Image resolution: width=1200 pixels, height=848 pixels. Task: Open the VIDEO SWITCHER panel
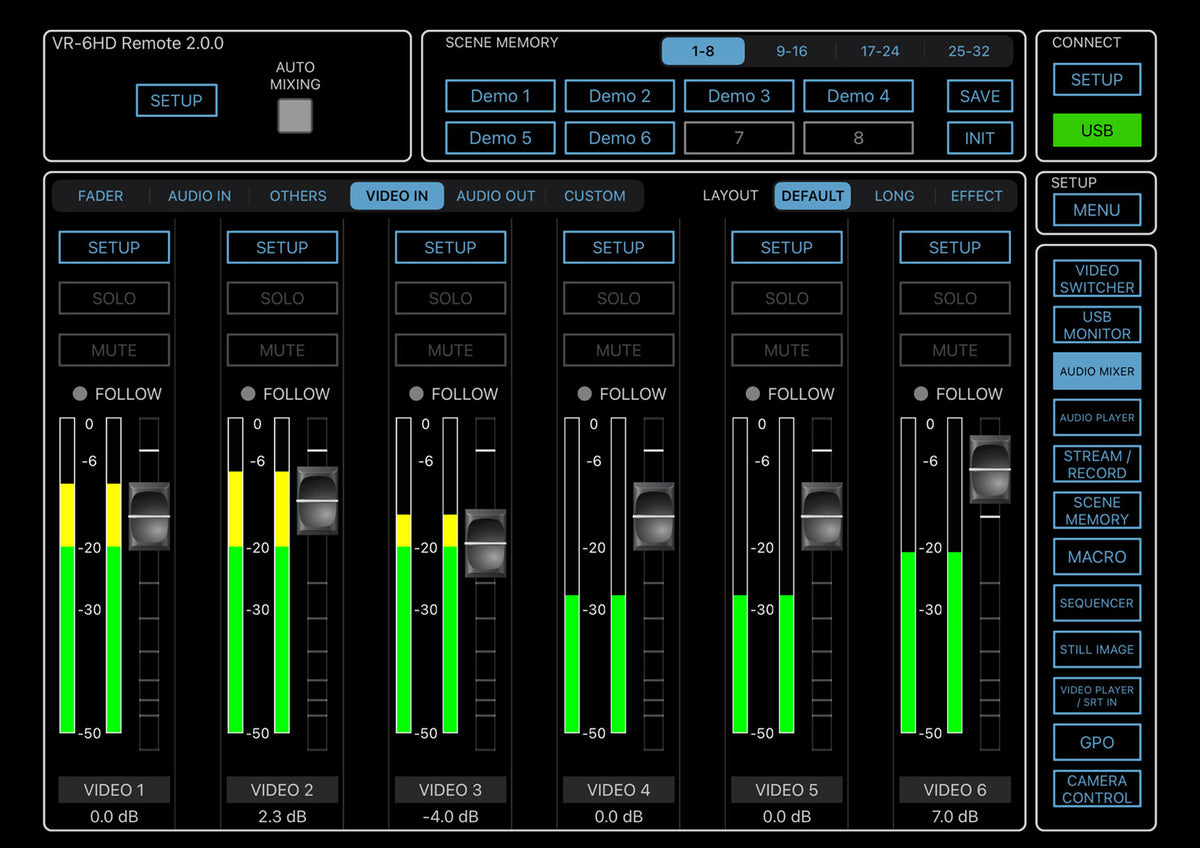tap(1096, 279)
